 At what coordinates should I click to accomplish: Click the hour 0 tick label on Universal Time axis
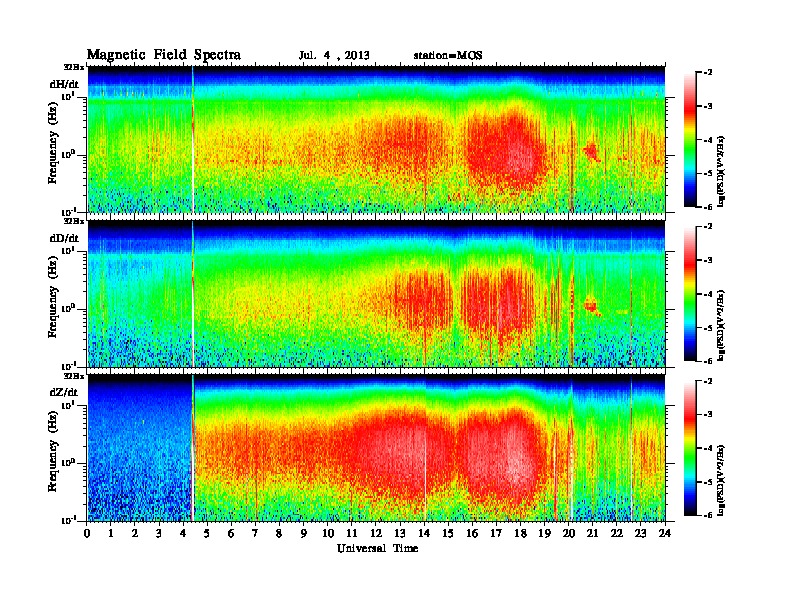pos(87,533)
